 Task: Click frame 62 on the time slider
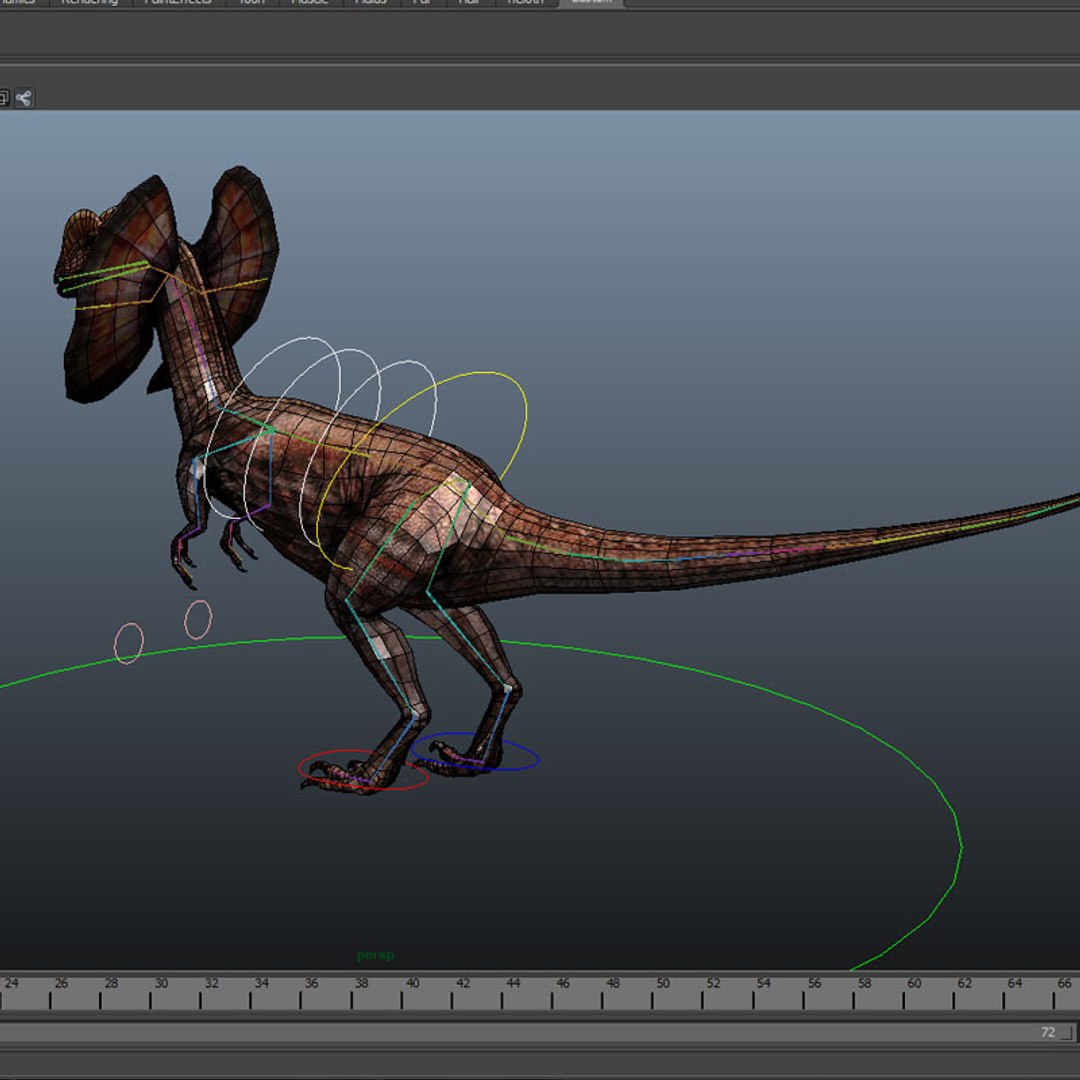click(965, 984)
